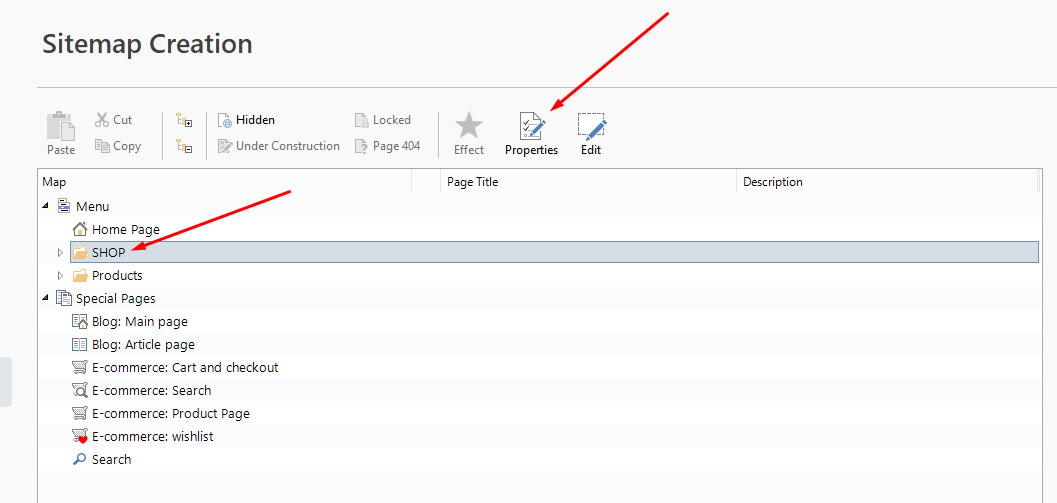This screenshot has width=1057, height=503.
Task: Click the lower tree collapse icon in toolbar
Action: tap(184, 146)
